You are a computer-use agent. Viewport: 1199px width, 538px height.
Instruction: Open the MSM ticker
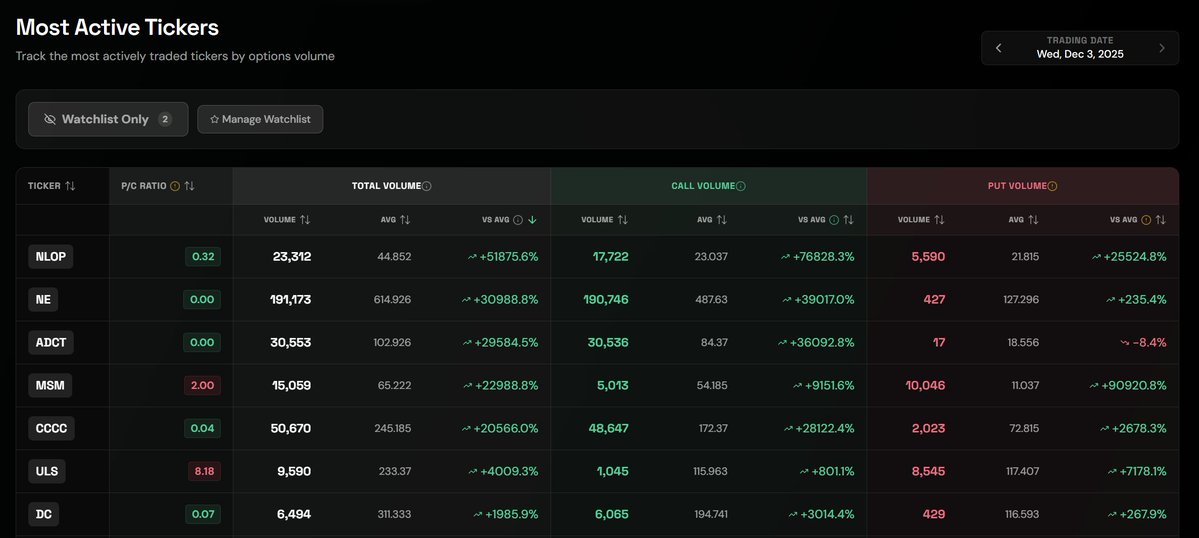point(50,385)
